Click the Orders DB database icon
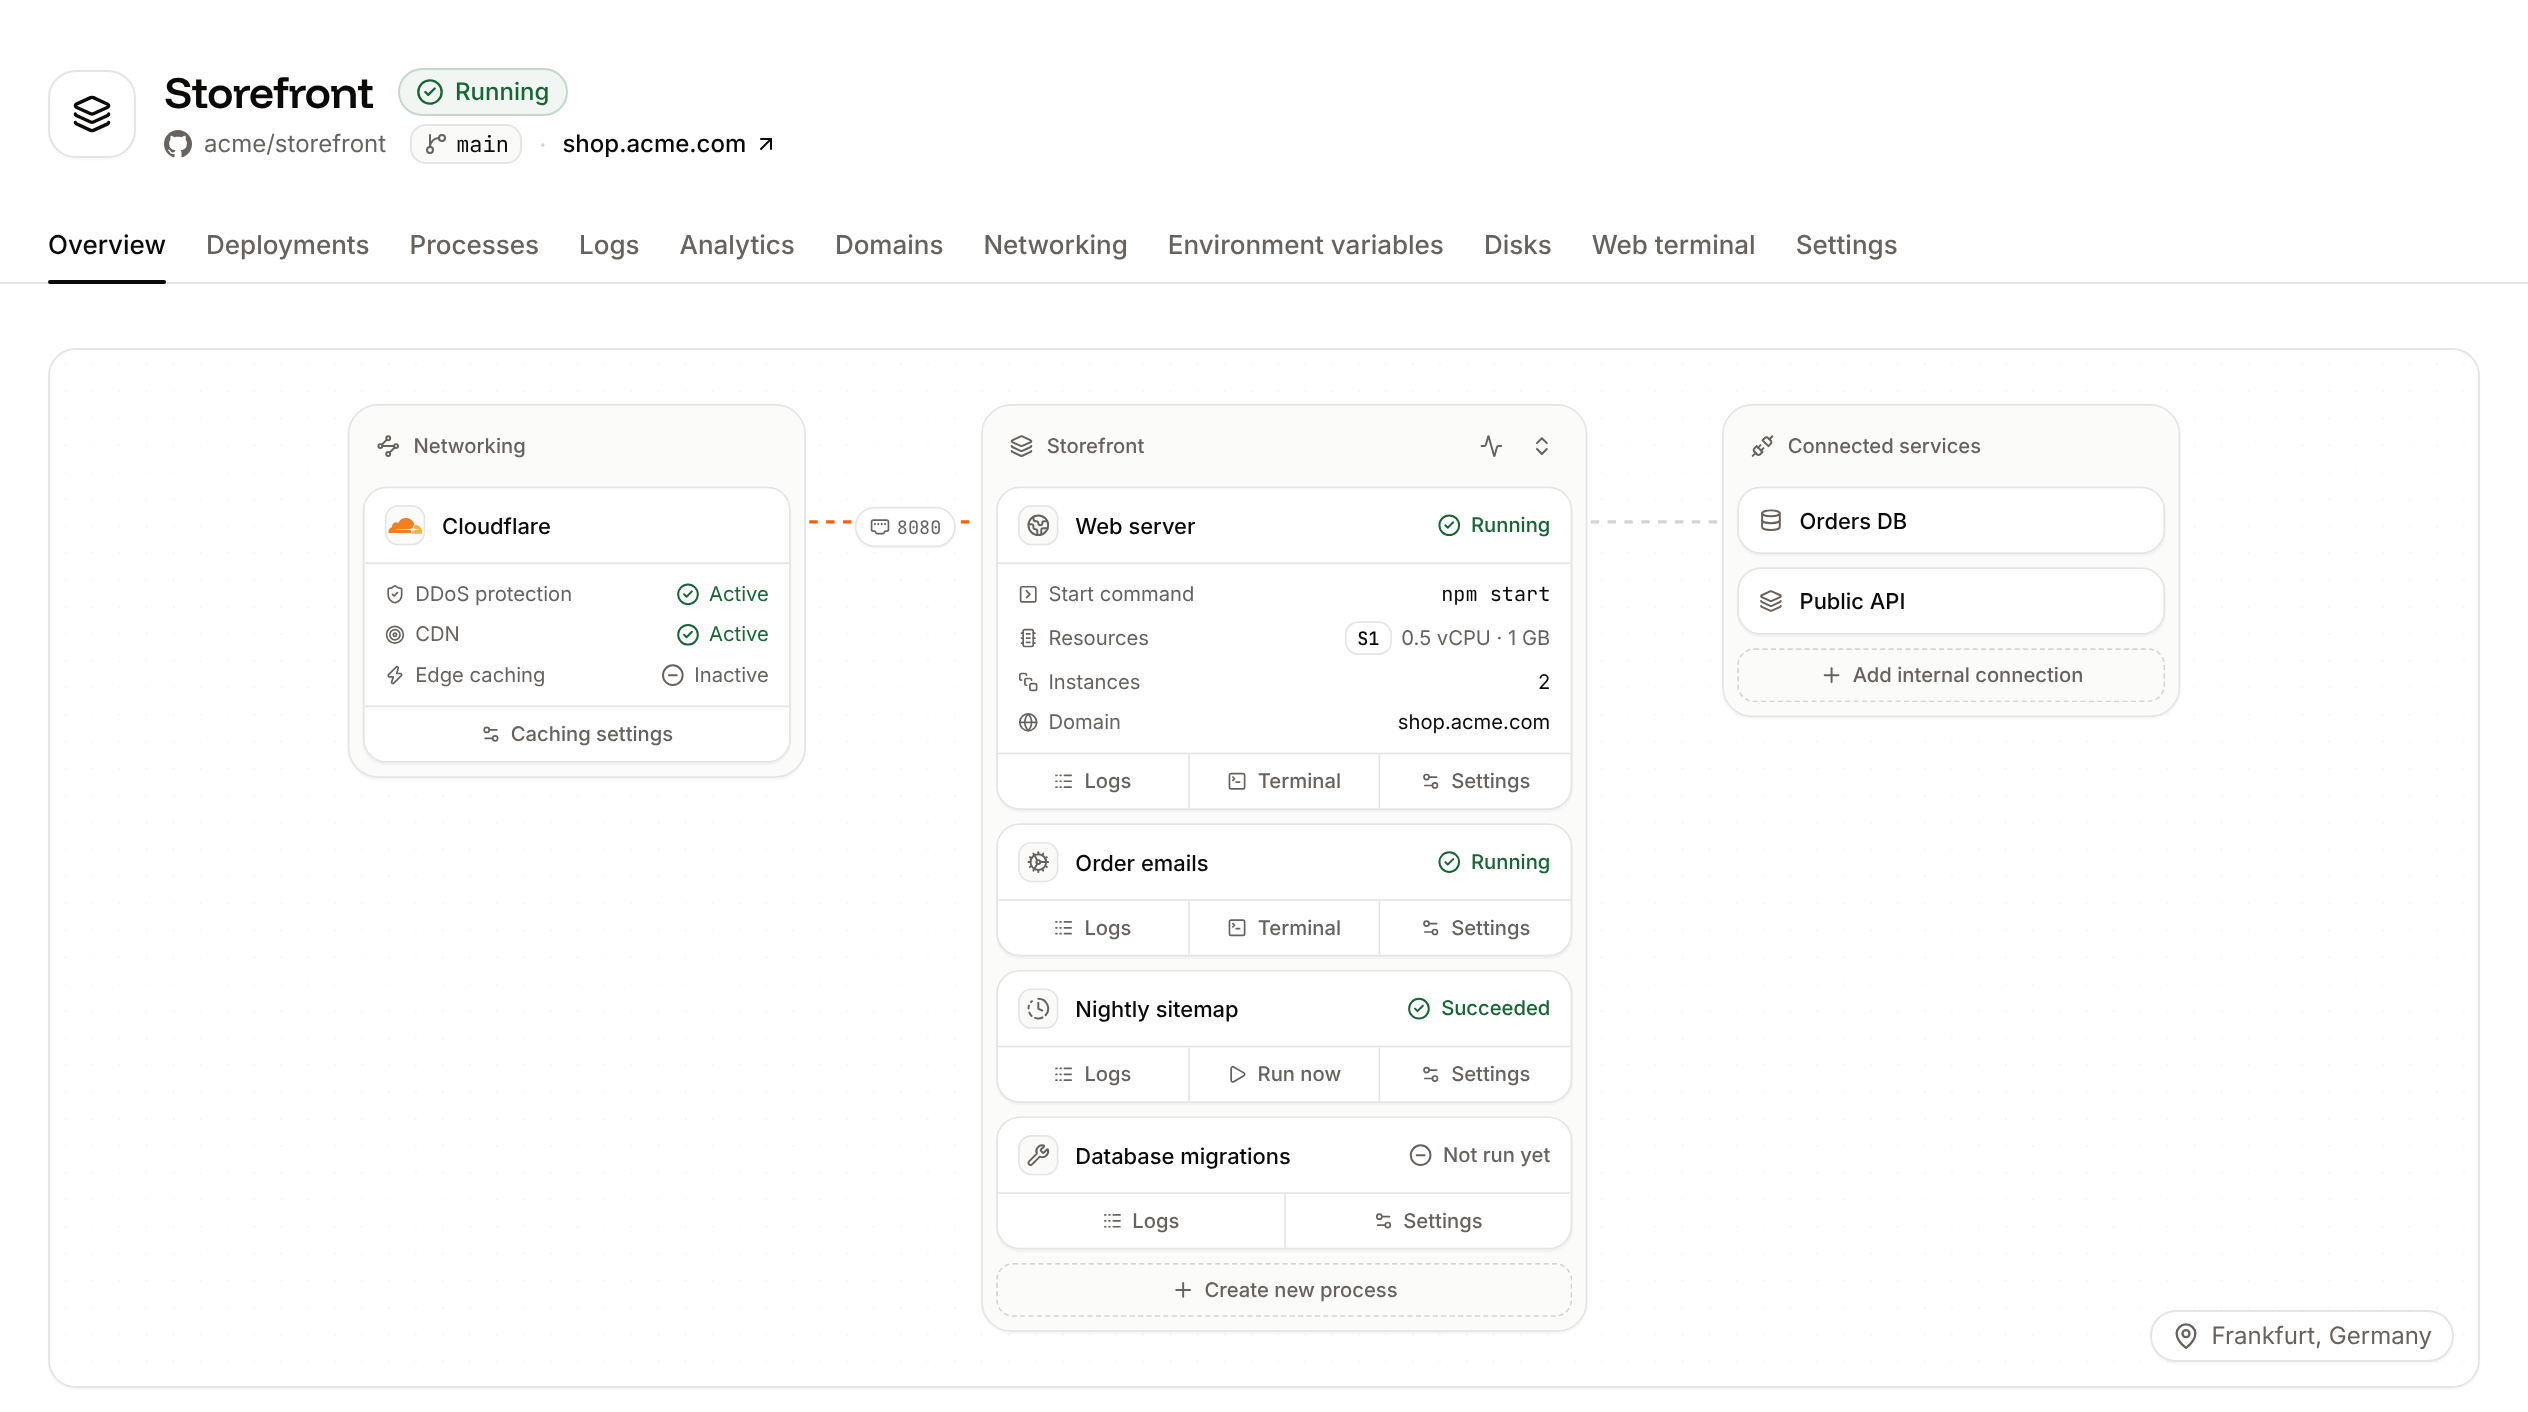The width and height of the screenshot is (2528, 1412). 1771,521
